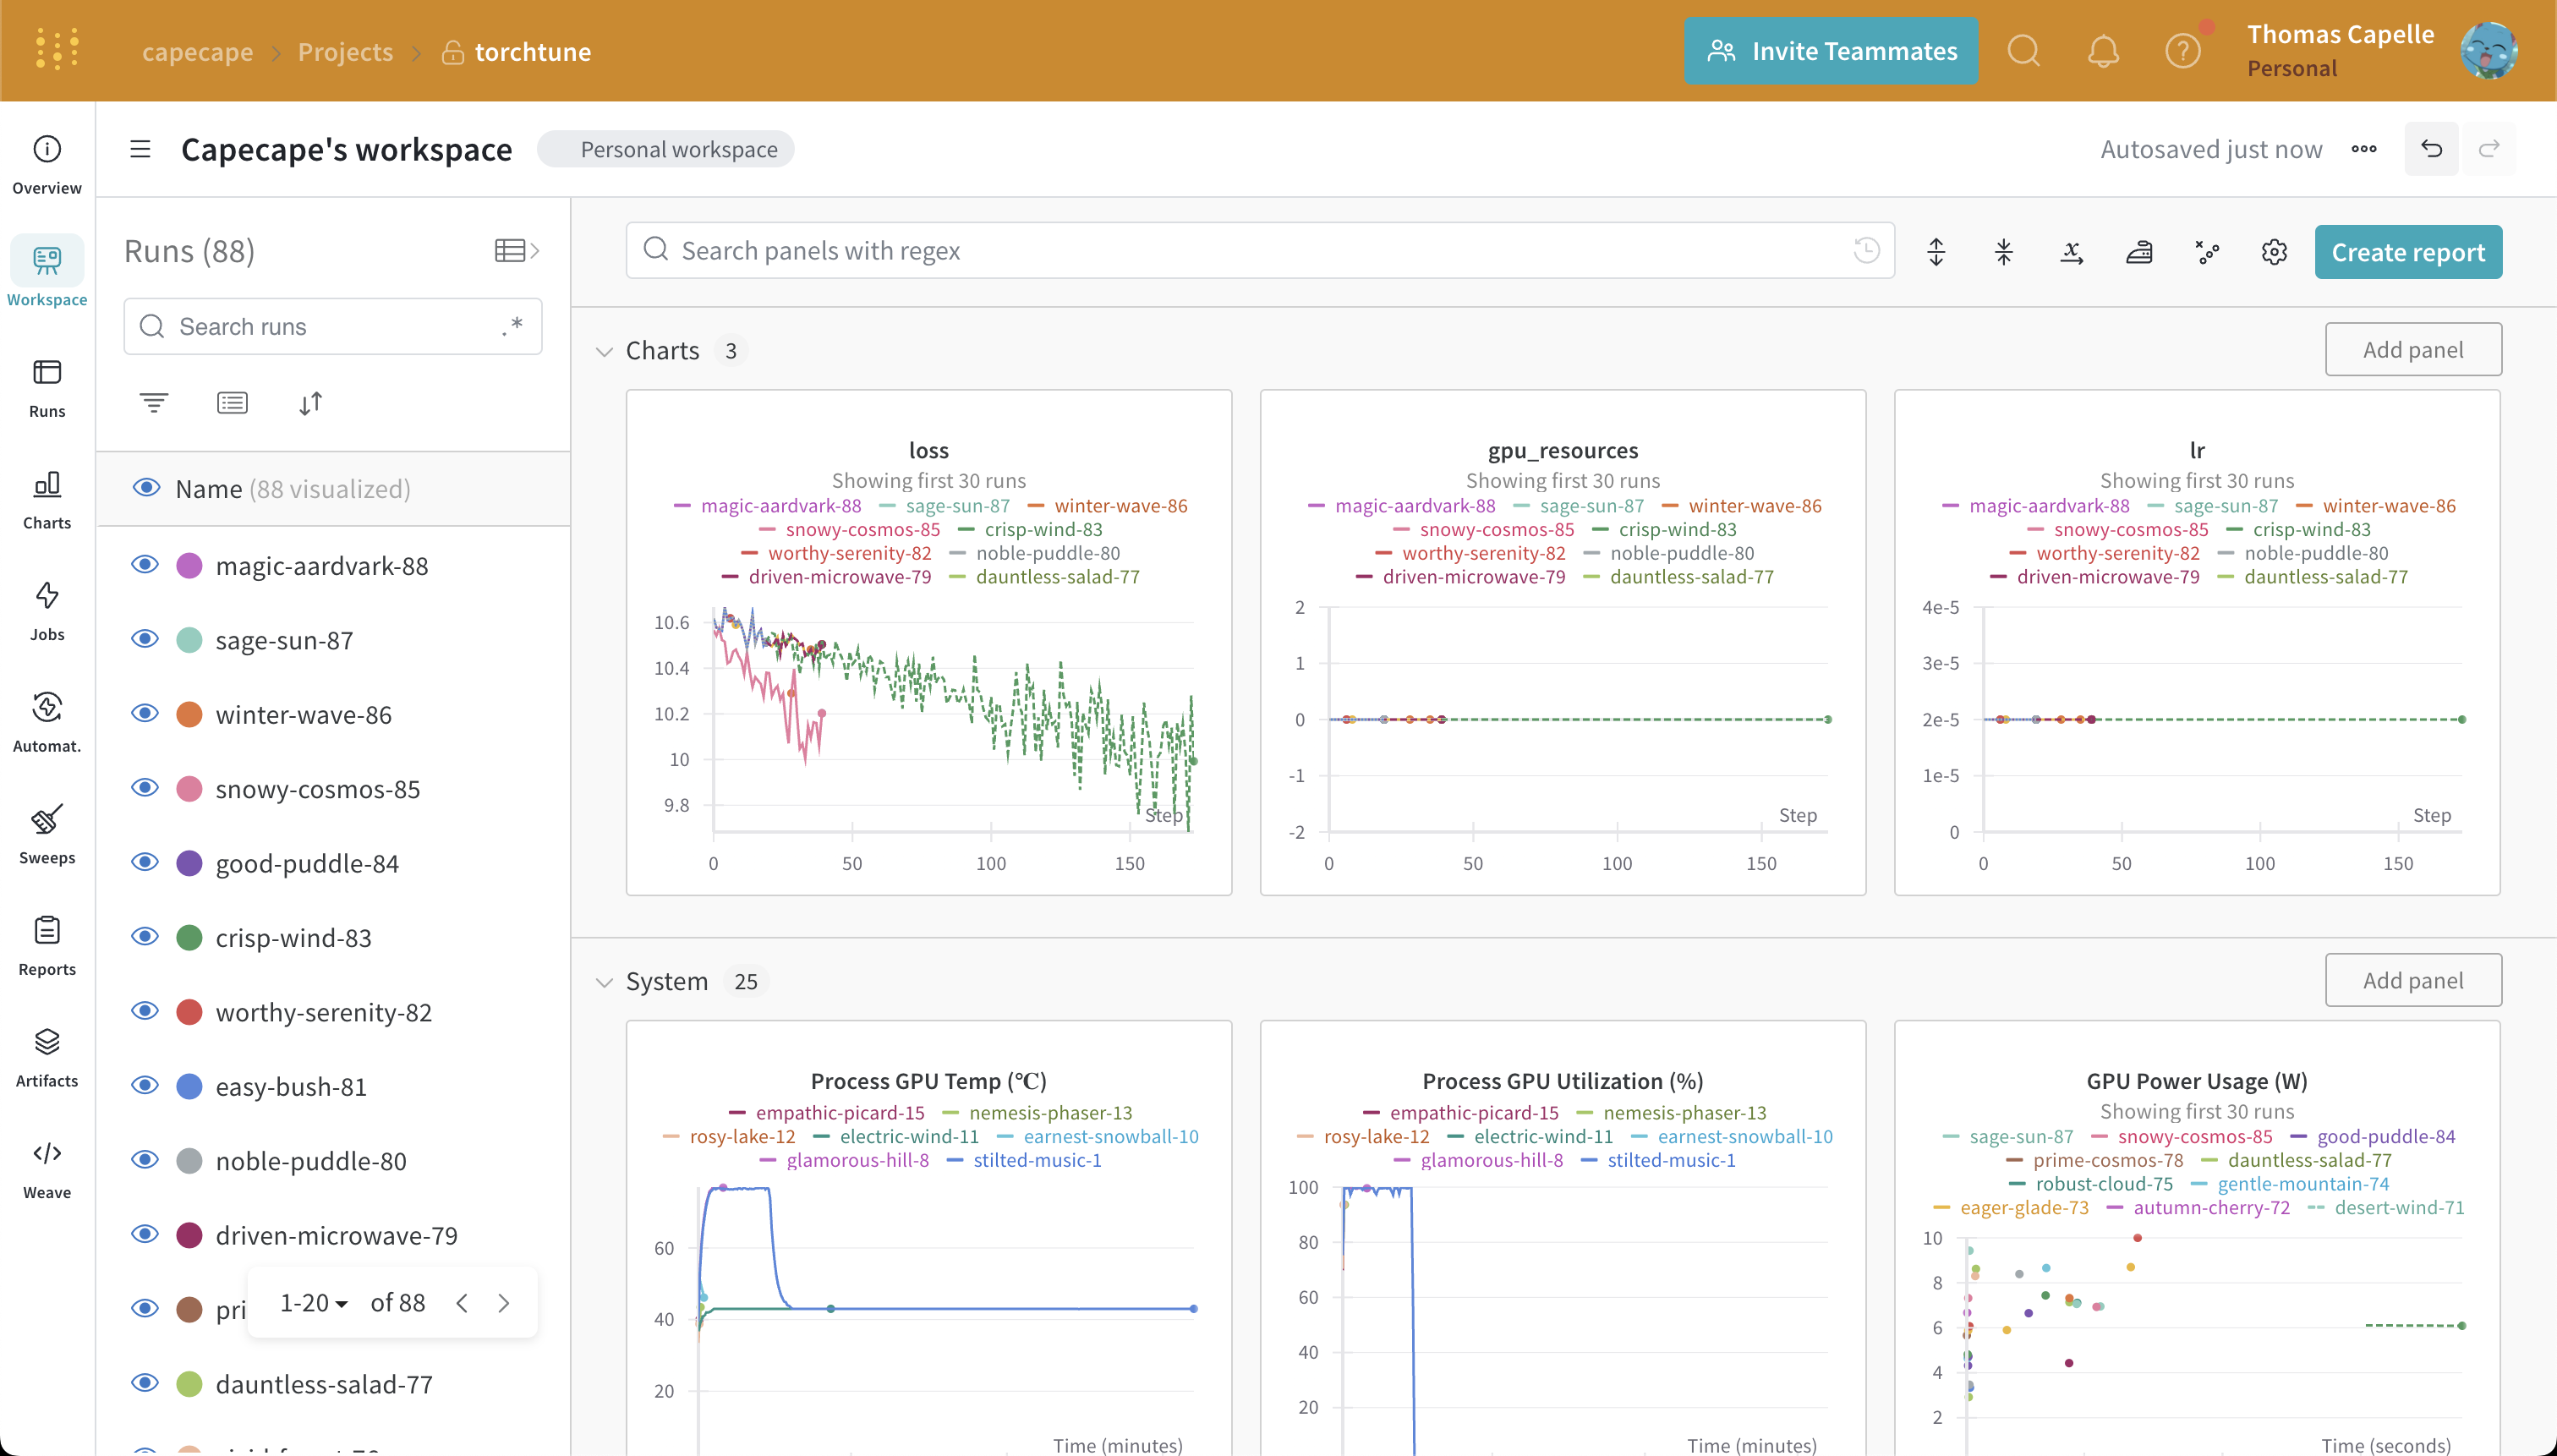
Task: Open the Sweeps sidebar icon
Action: pos(47,821)
